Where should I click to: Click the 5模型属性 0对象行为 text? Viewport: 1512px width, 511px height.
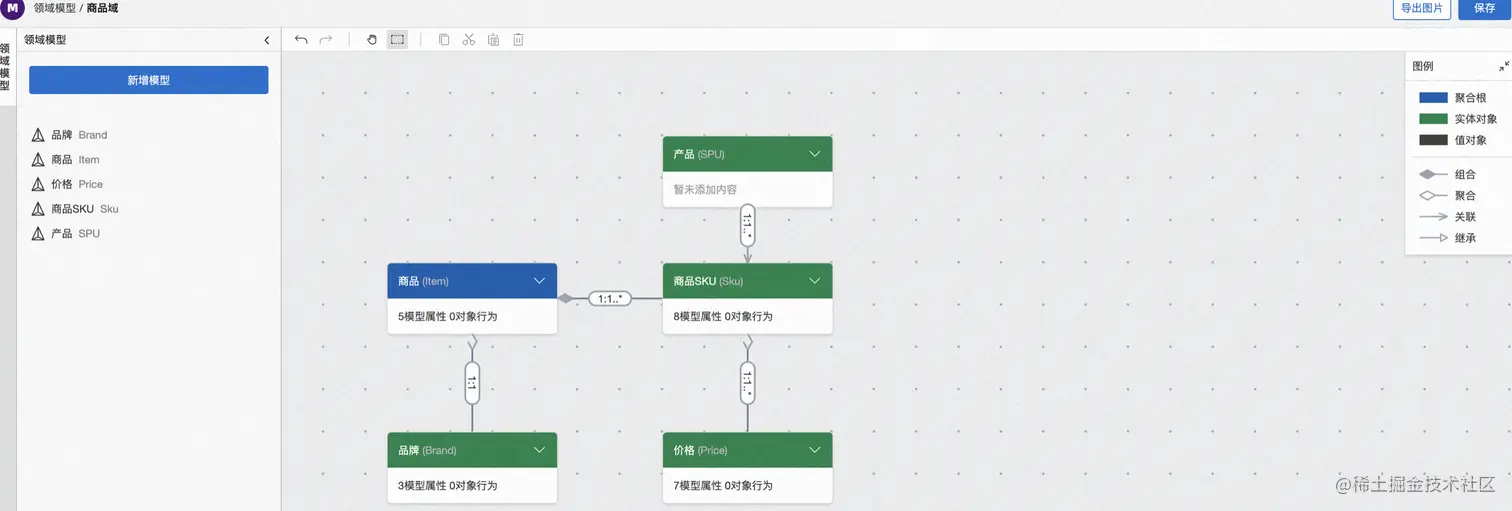pos(447,316)
